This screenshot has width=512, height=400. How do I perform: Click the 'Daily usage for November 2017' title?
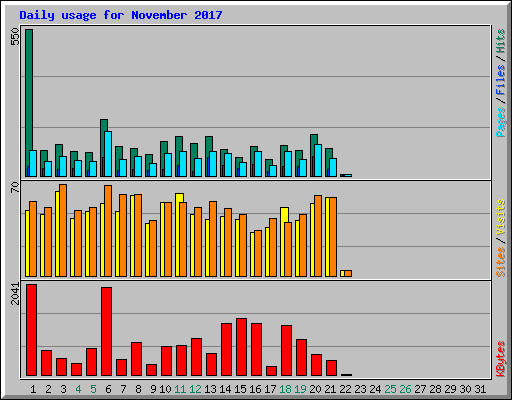(121, 15)
